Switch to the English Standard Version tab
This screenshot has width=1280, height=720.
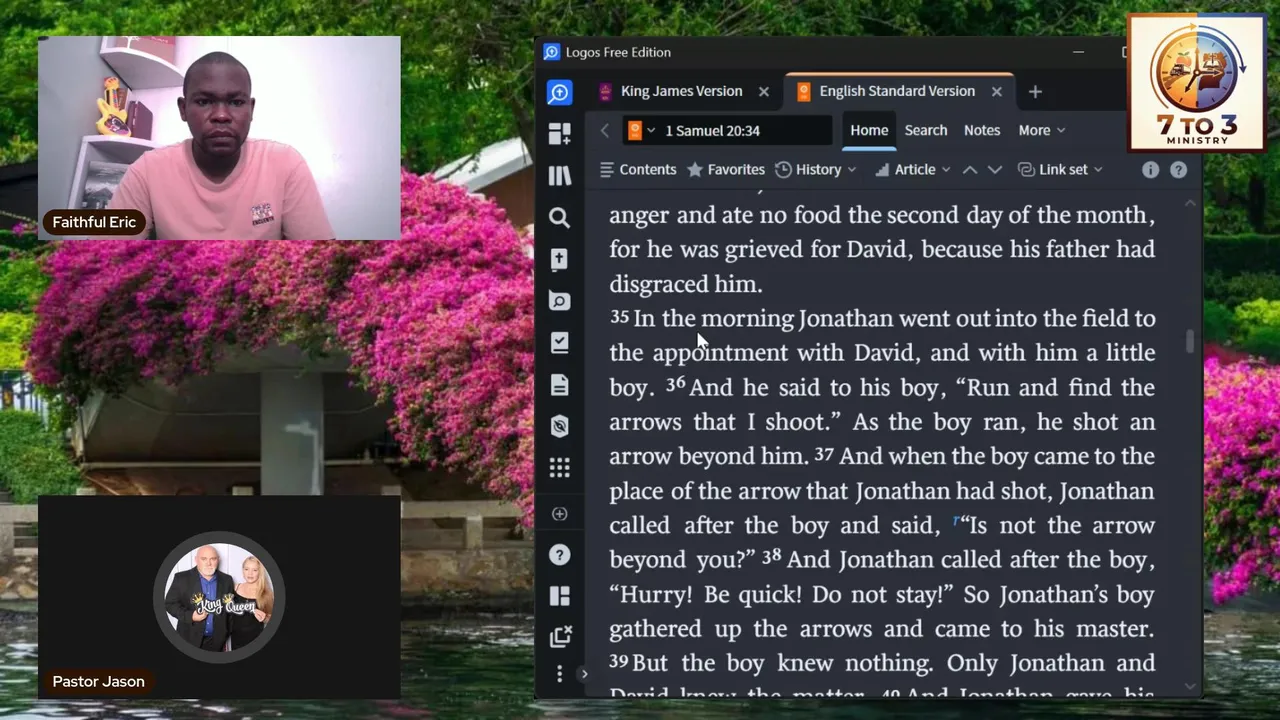(897, 91)
